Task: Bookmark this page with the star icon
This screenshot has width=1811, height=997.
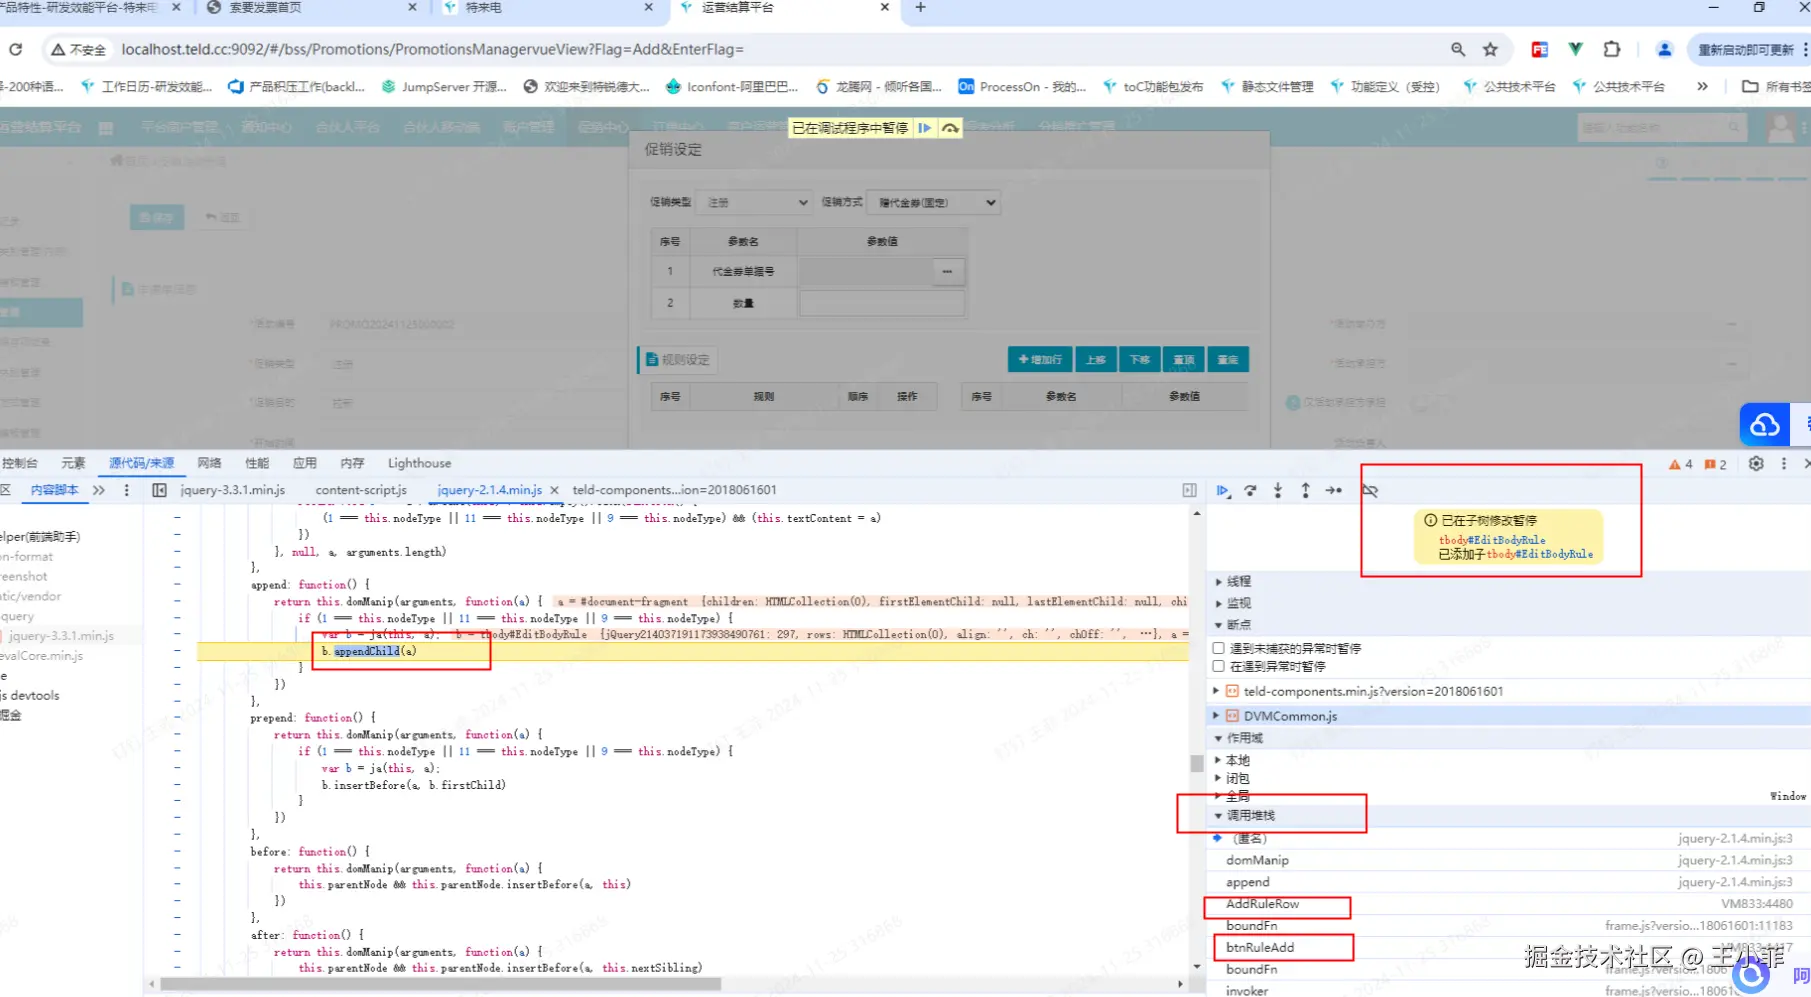Action: [x=1490, y=49]
